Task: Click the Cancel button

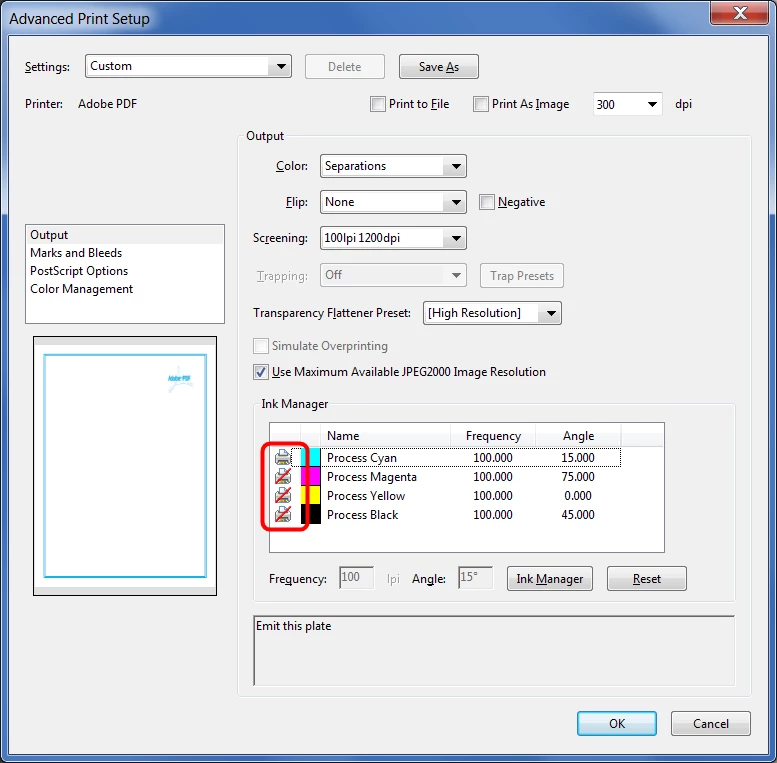Action: point(711,724)
